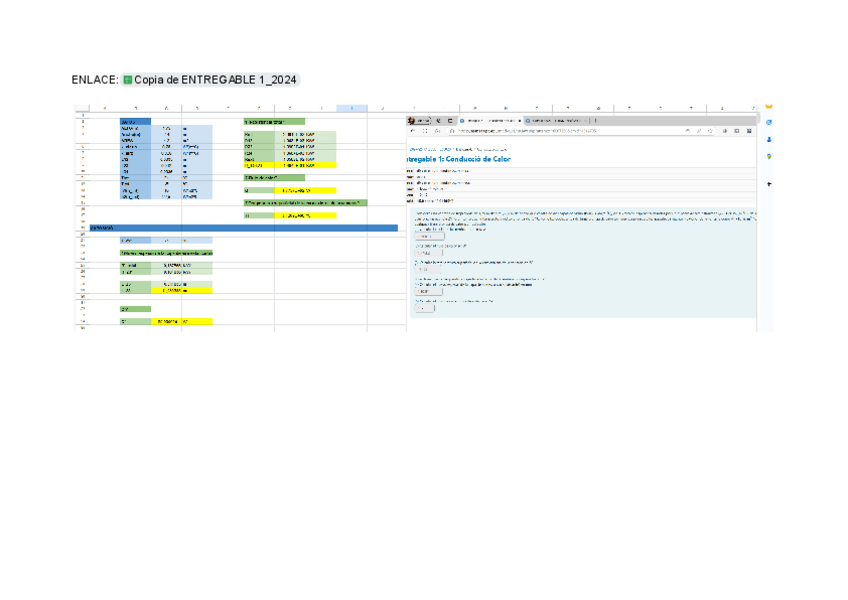Viewport: 848px width, 600px height.
Task: Click the blue circular icon in the sidebar
Action: (x=769, y=122)
